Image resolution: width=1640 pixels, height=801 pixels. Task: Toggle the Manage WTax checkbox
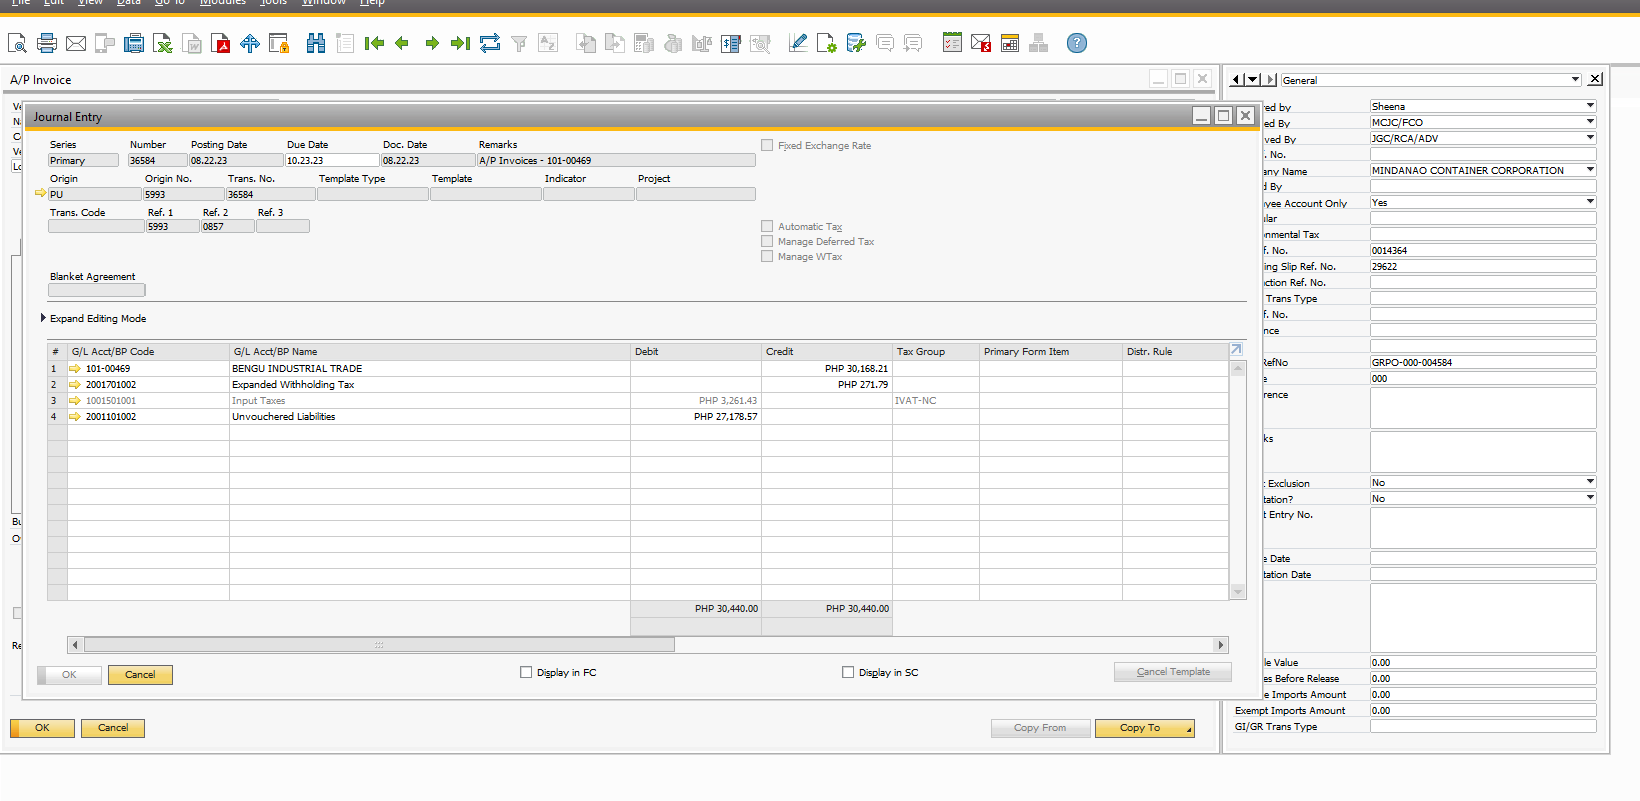pos(767,257)
